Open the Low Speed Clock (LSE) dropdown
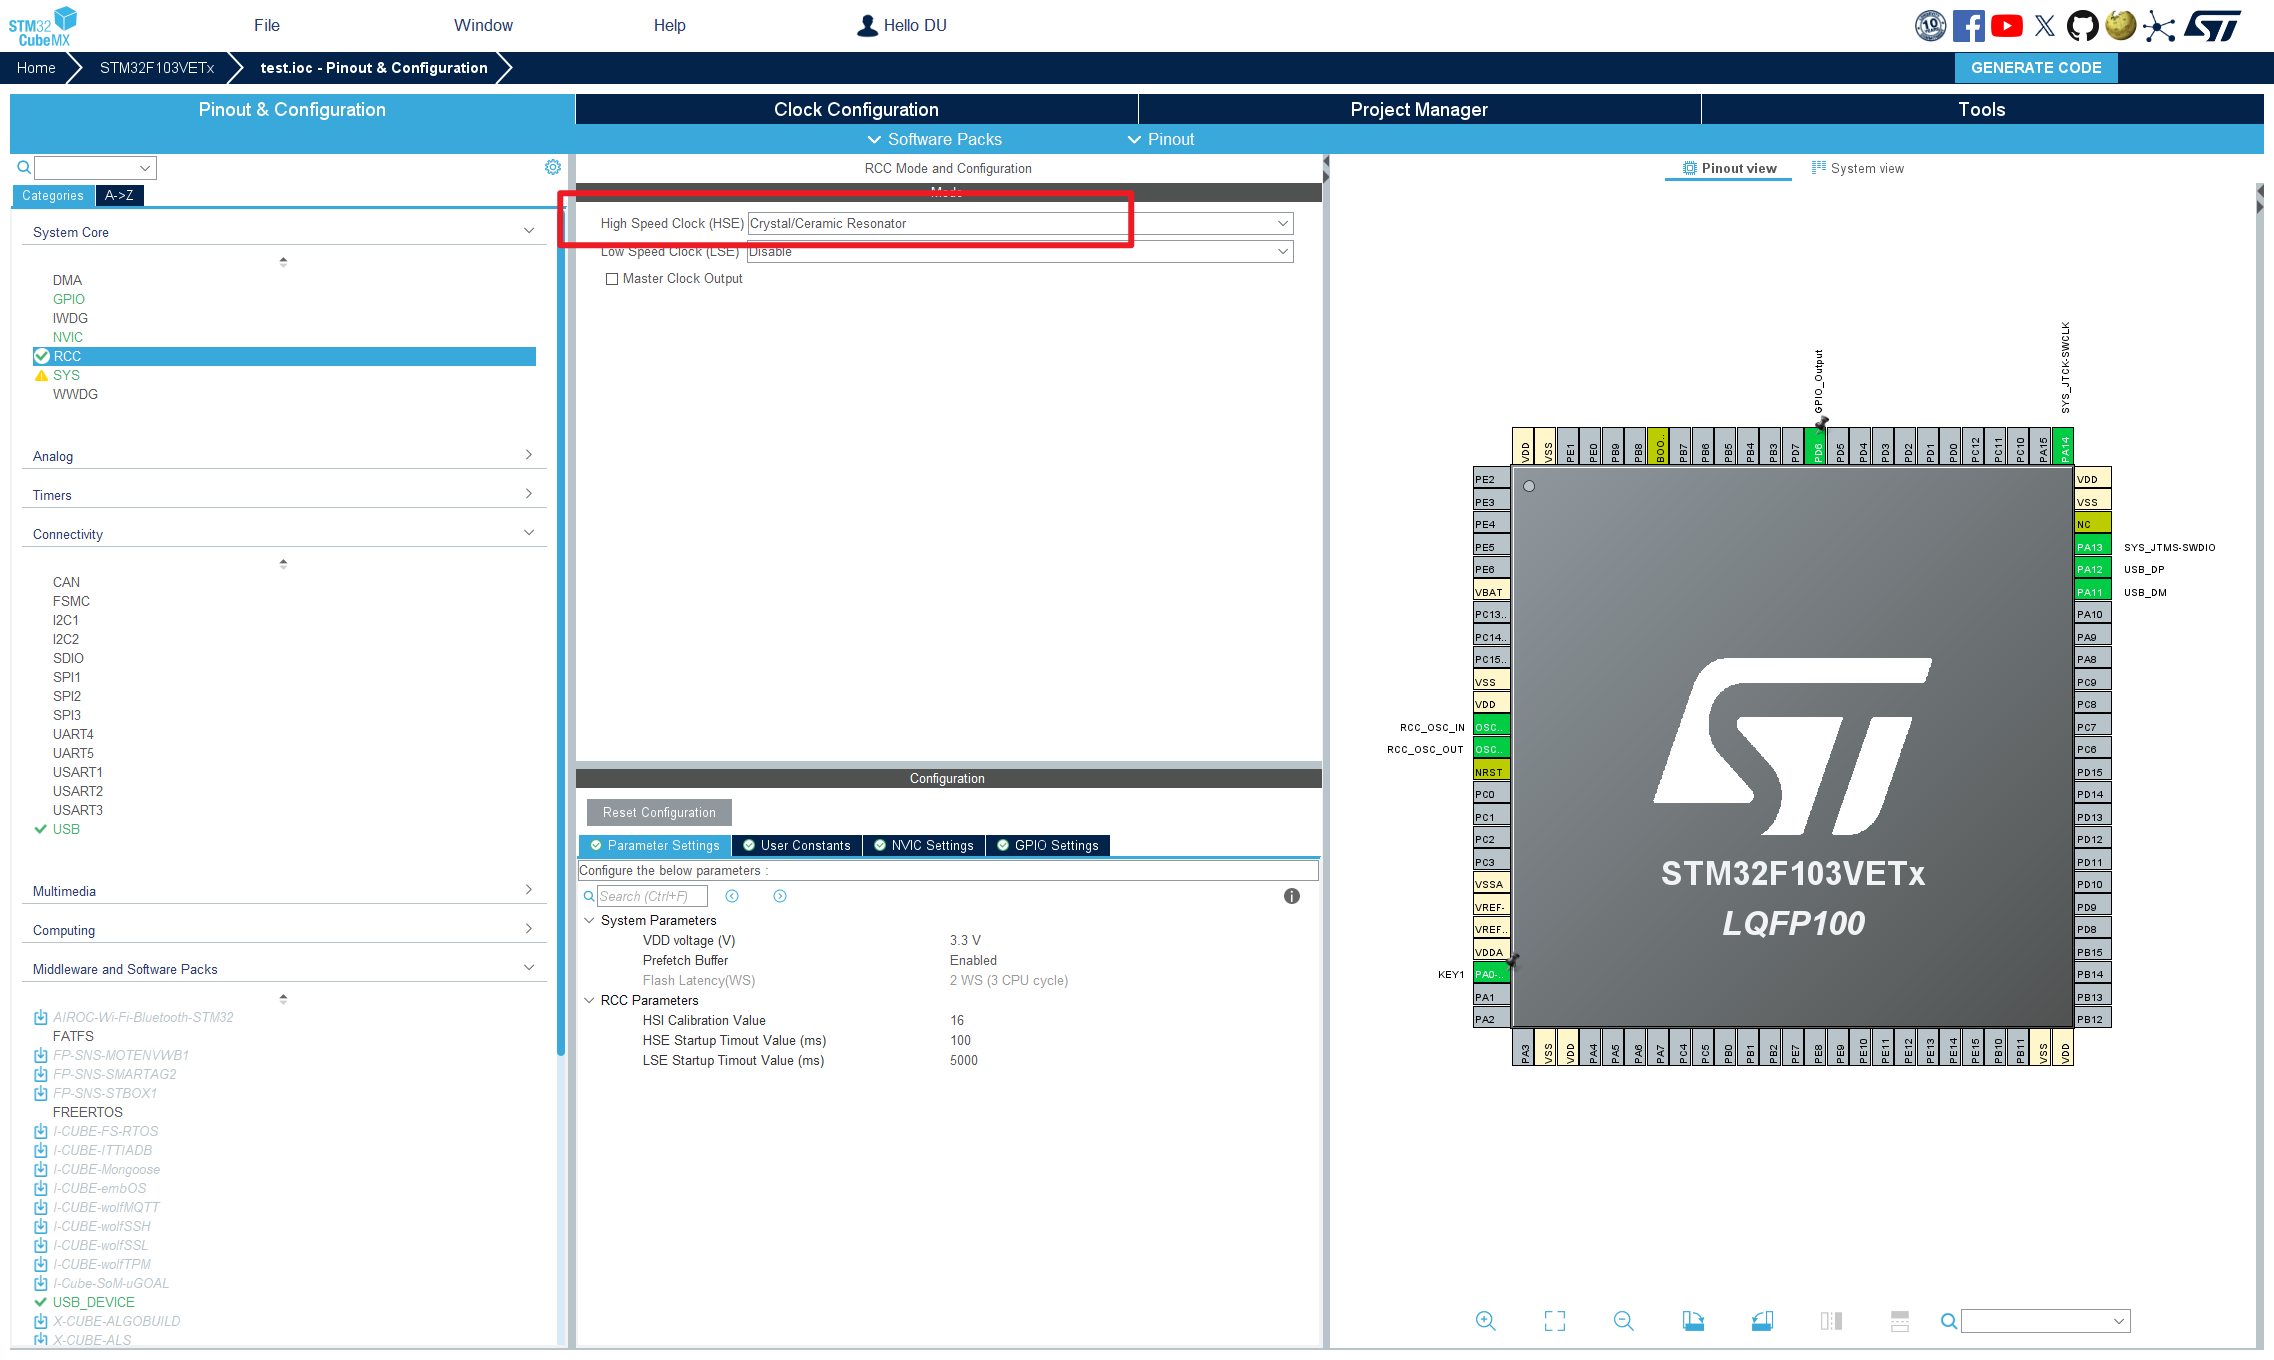This screenshot has height=1360, width=2274. click(1282, 251)
